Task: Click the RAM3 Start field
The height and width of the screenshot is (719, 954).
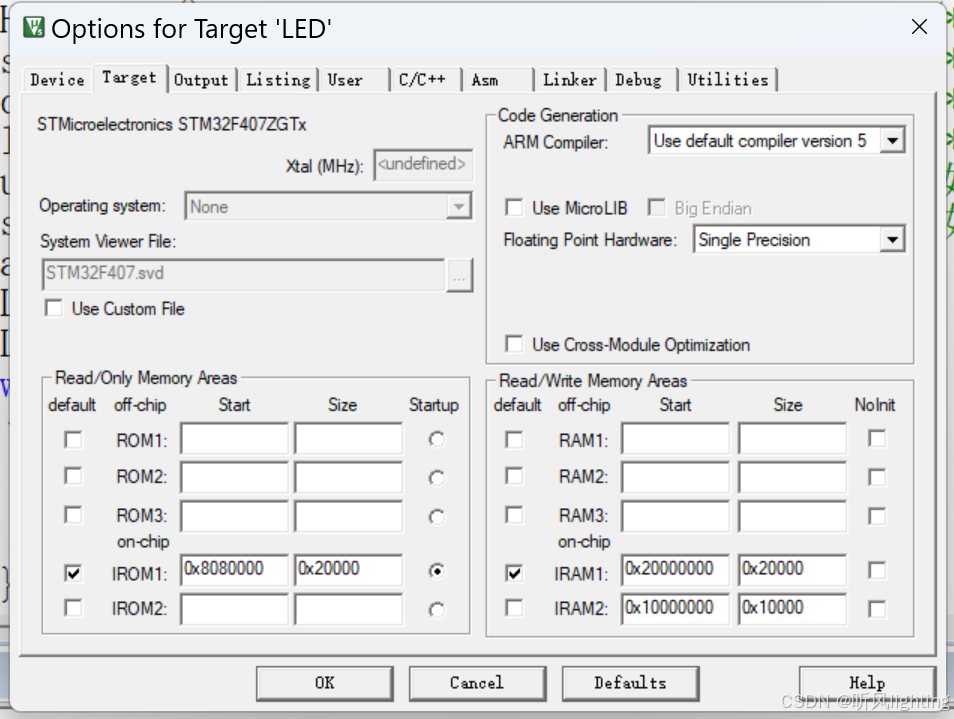Action: click(675, 516)
